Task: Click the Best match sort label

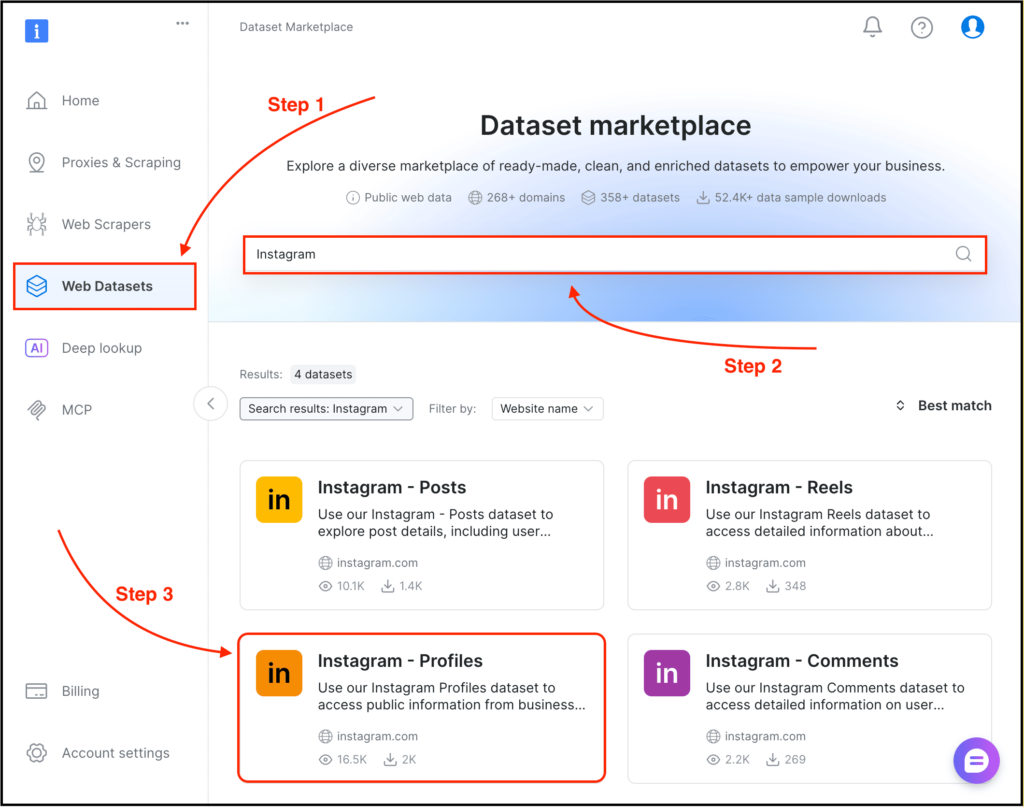Action: point(955,405)
